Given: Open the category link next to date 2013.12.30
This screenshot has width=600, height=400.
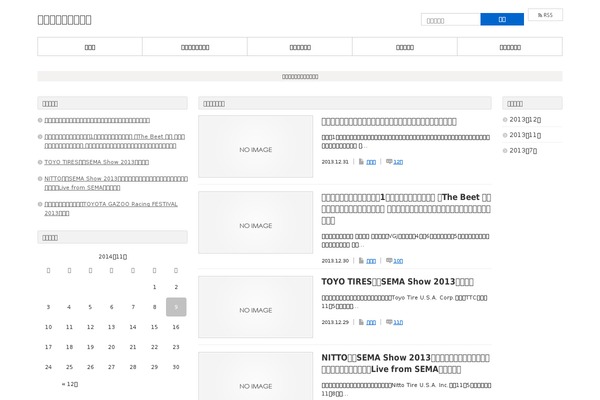Looking at the screenshot, I should 371,261.
